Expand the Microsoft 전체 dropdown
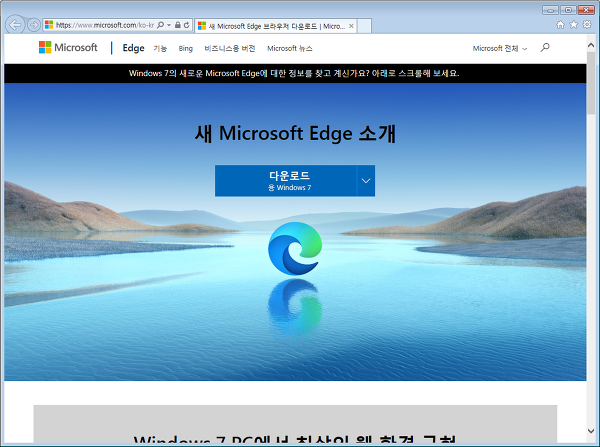Image resolution: width=600 pixels, height=447 pixels. tap(500, 48)
